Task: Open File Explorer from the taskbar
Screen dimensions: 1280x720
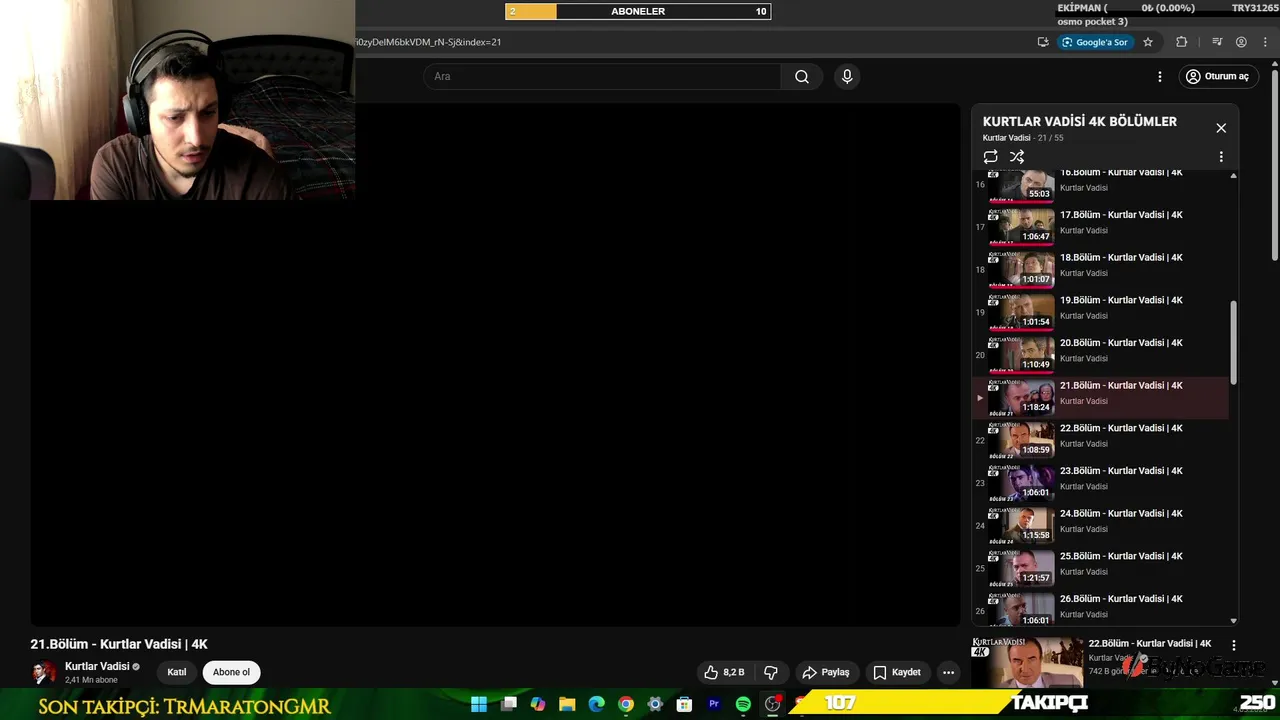Action: 567,704
